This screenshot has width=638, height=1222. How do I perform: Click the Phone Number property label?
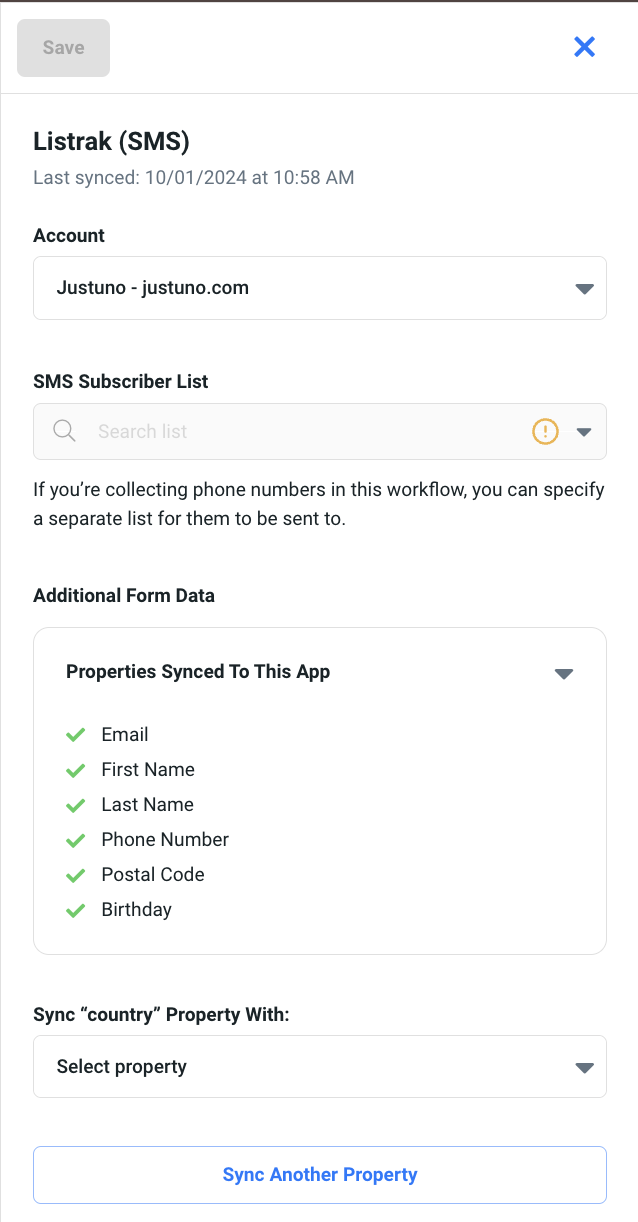165,840
